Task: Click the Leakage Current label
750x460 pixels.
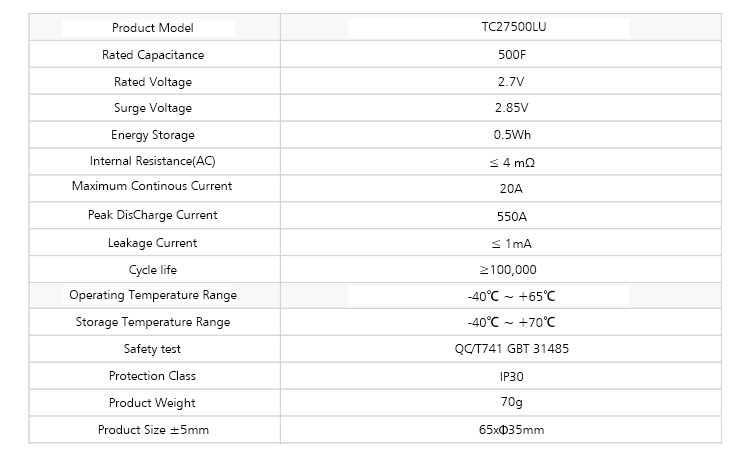Action: [x=152, y=243]
